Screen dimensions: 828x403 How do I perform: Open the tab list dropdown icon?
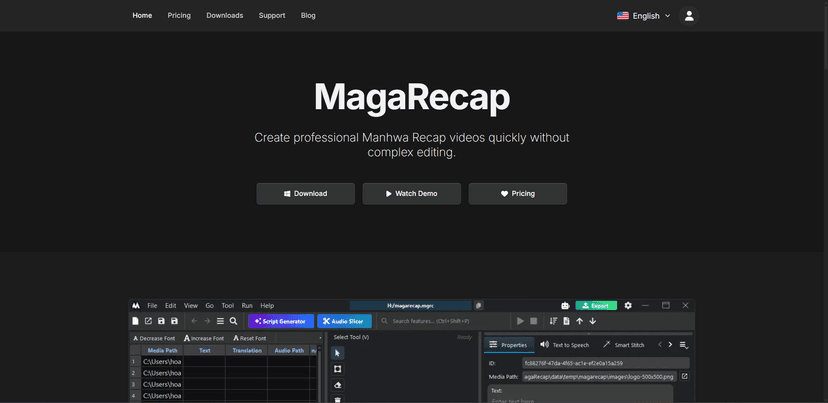684,345
